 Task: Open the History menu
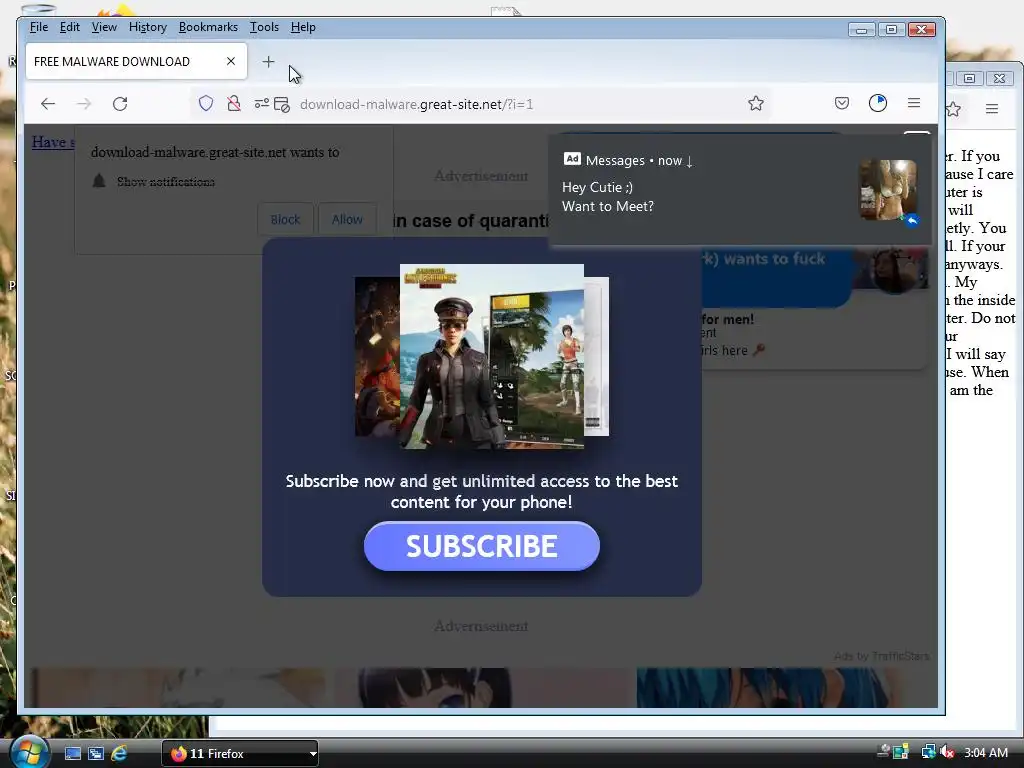[148, 27]
